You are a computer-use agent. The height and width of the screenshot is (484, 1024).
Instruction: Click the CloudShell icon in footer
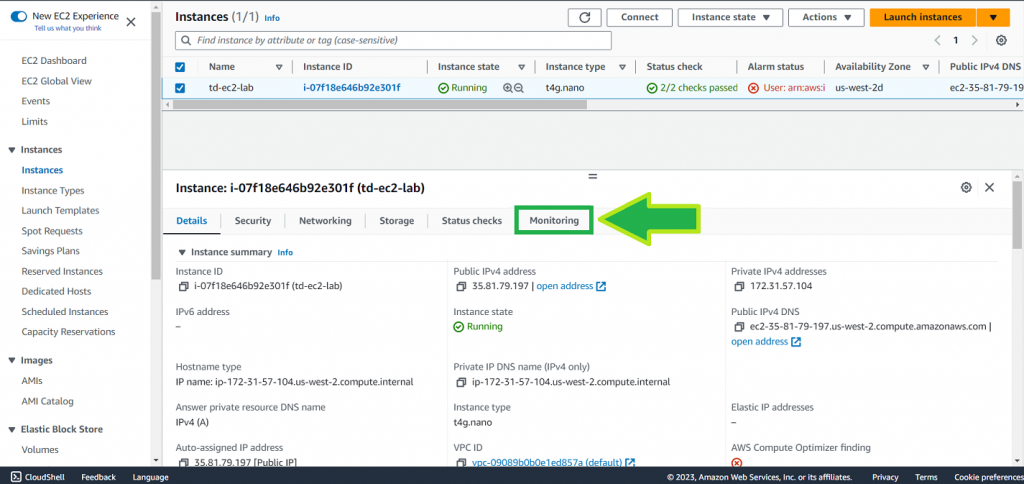click(x=15, y=477)
